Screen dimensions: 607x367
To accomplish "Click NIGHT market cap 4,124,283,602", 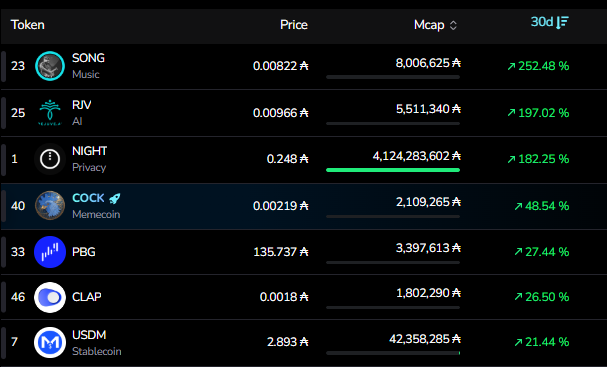I will tap(417, 156).
